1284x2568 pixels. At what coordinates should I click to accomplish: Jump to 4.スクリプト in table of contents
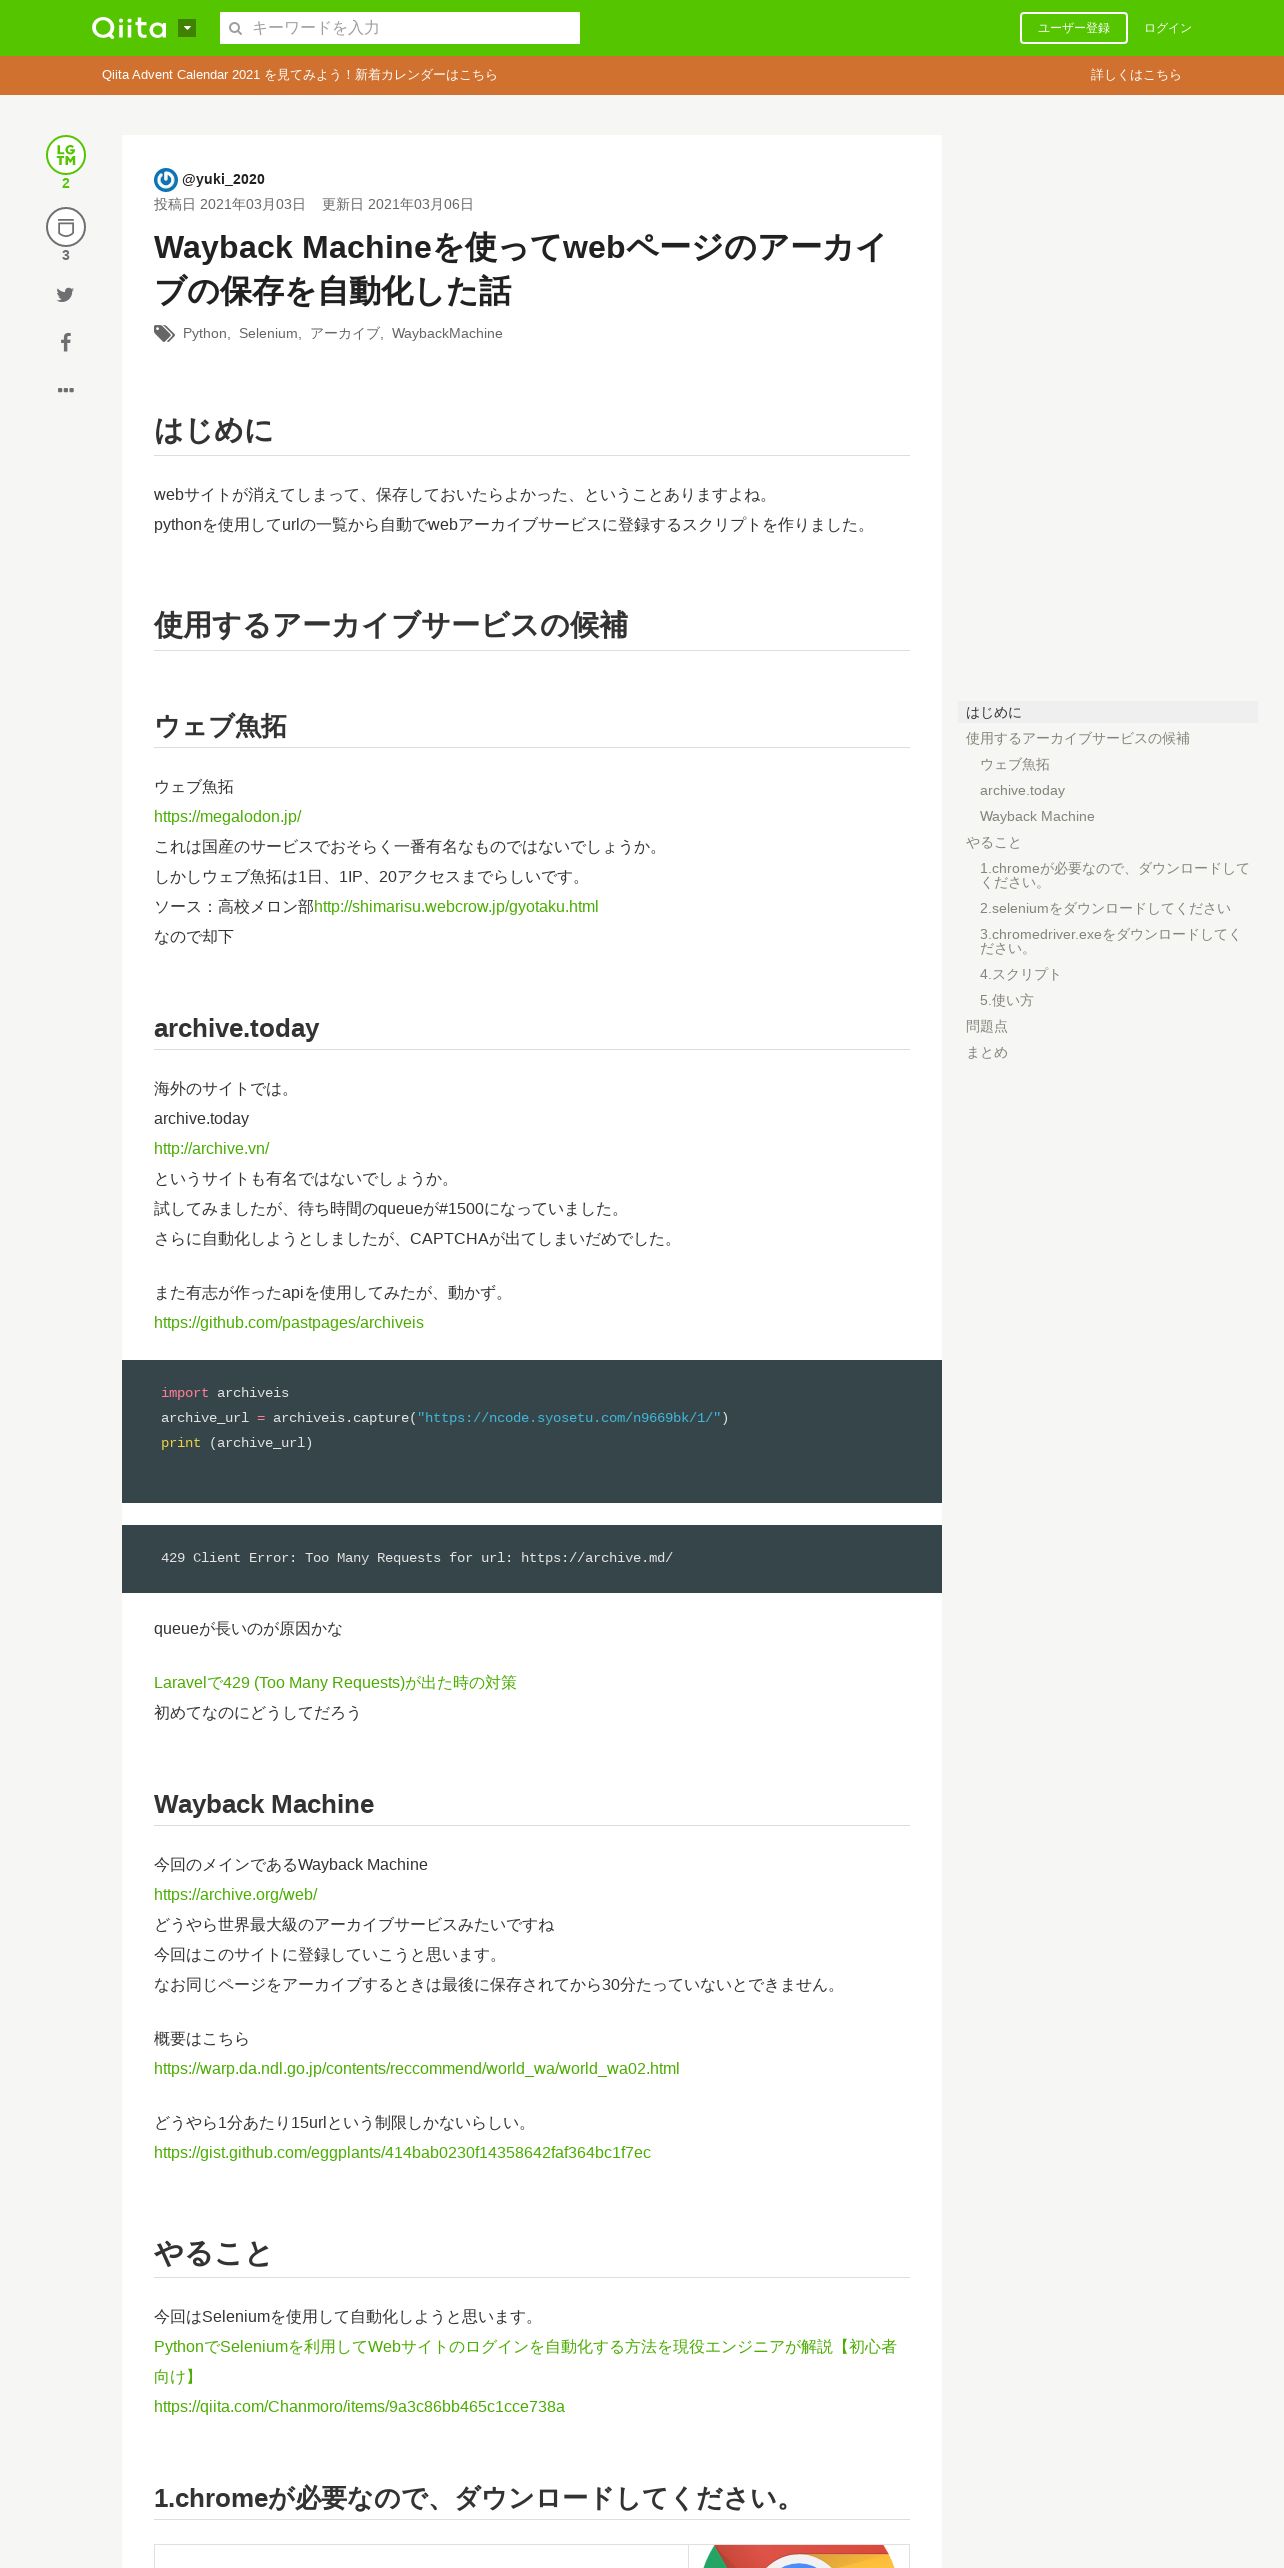[1020, 974]
